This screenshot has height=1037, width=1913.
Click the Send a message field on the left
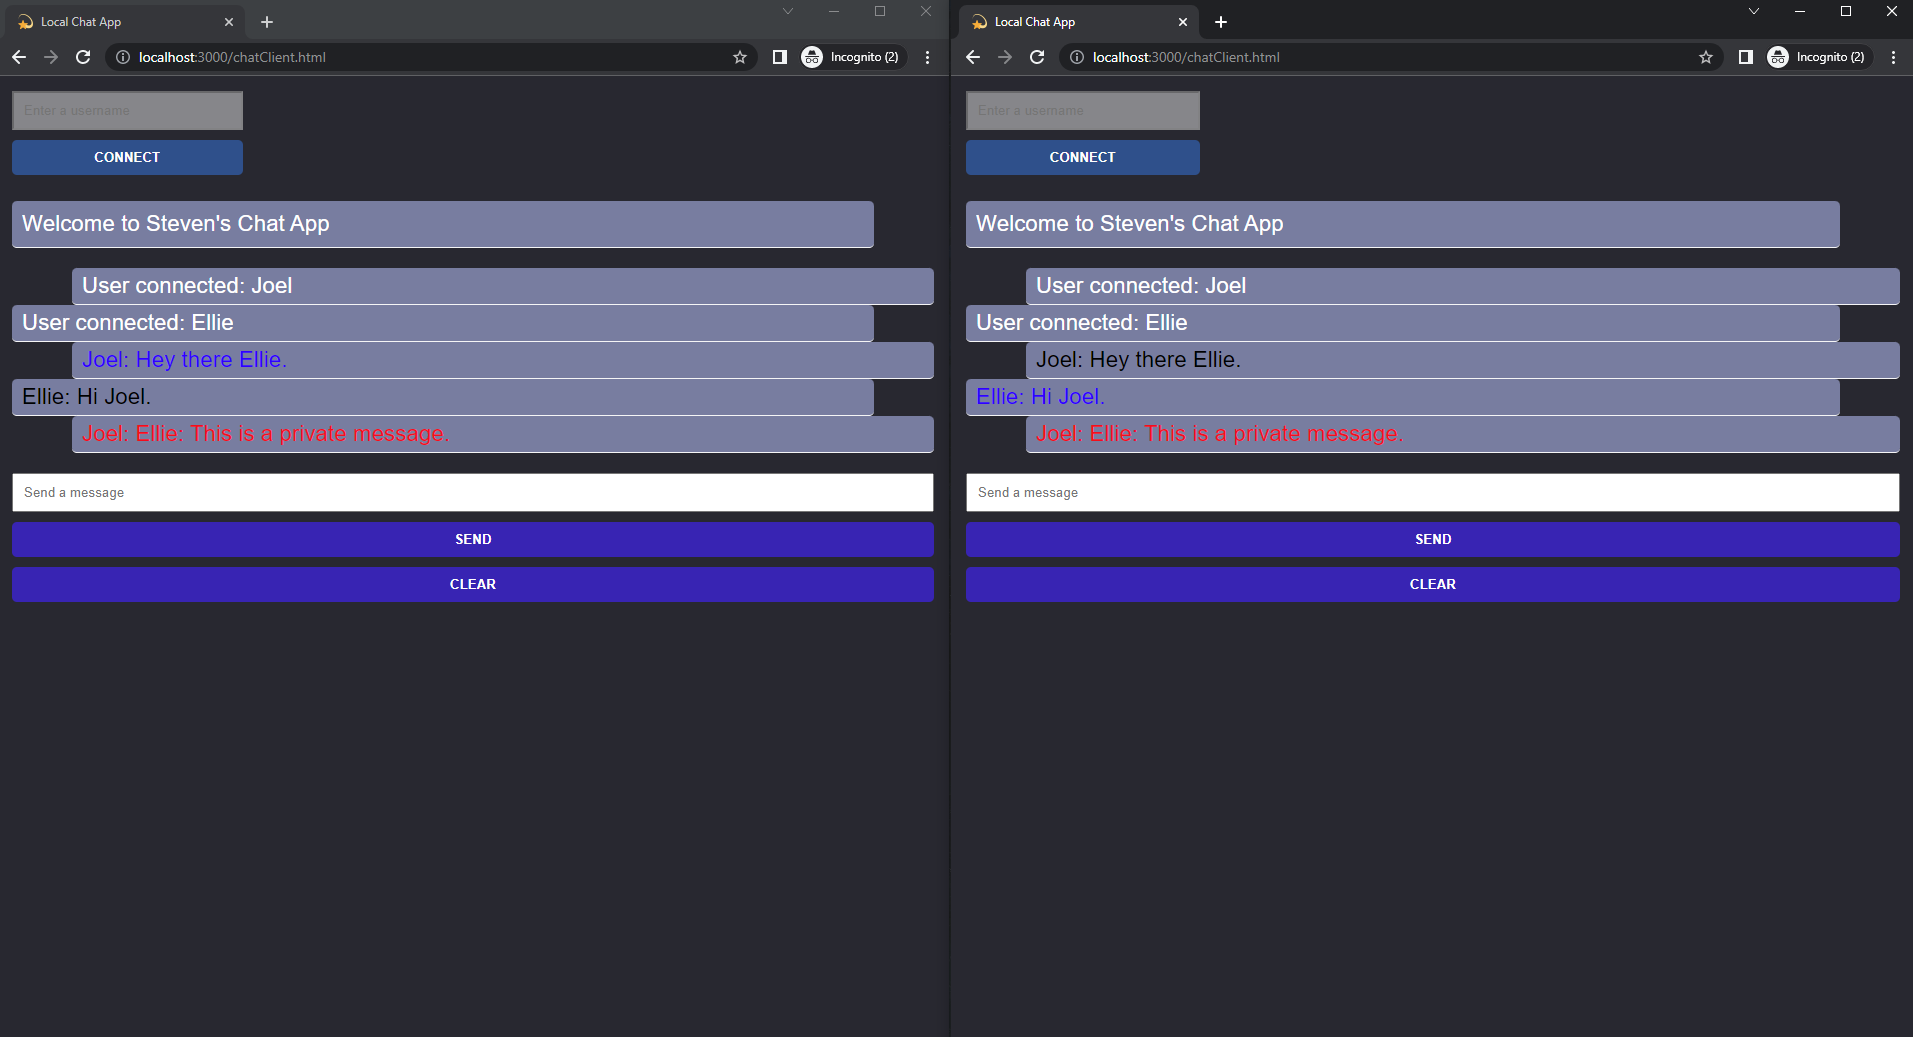click(472, 492)
